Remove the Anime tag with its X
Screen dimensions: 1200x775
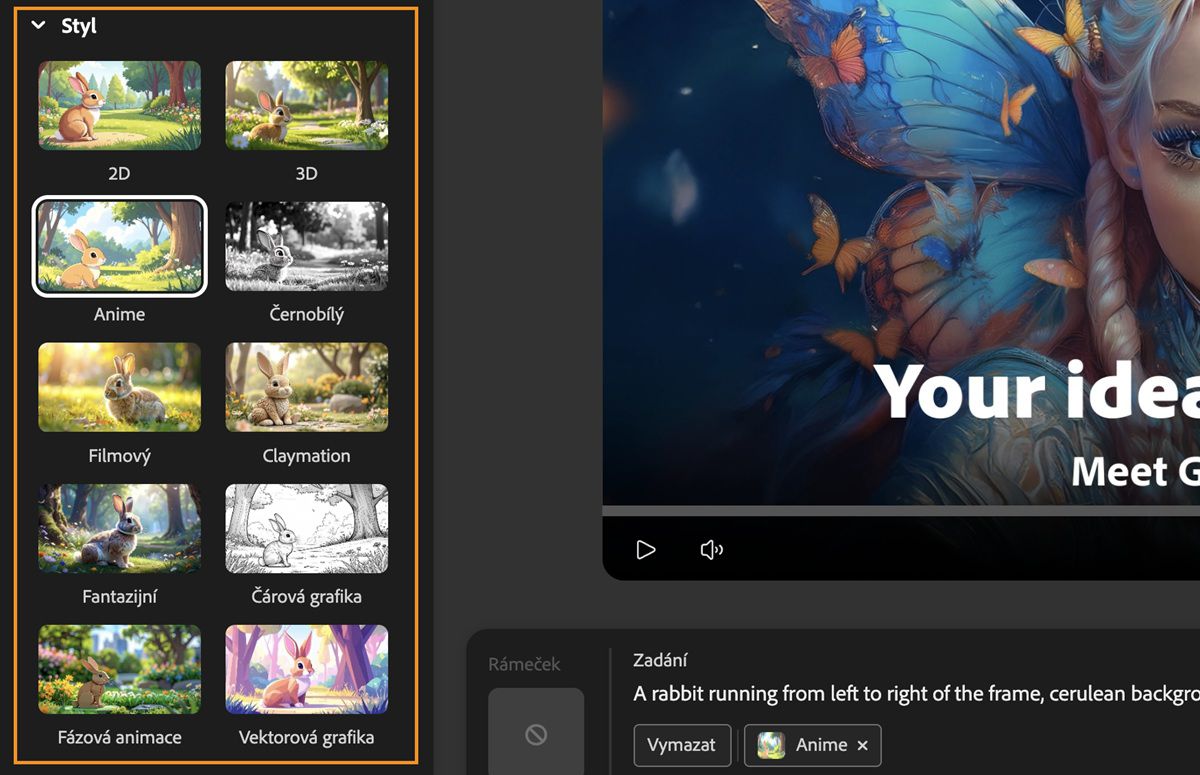tap(862, 745)
